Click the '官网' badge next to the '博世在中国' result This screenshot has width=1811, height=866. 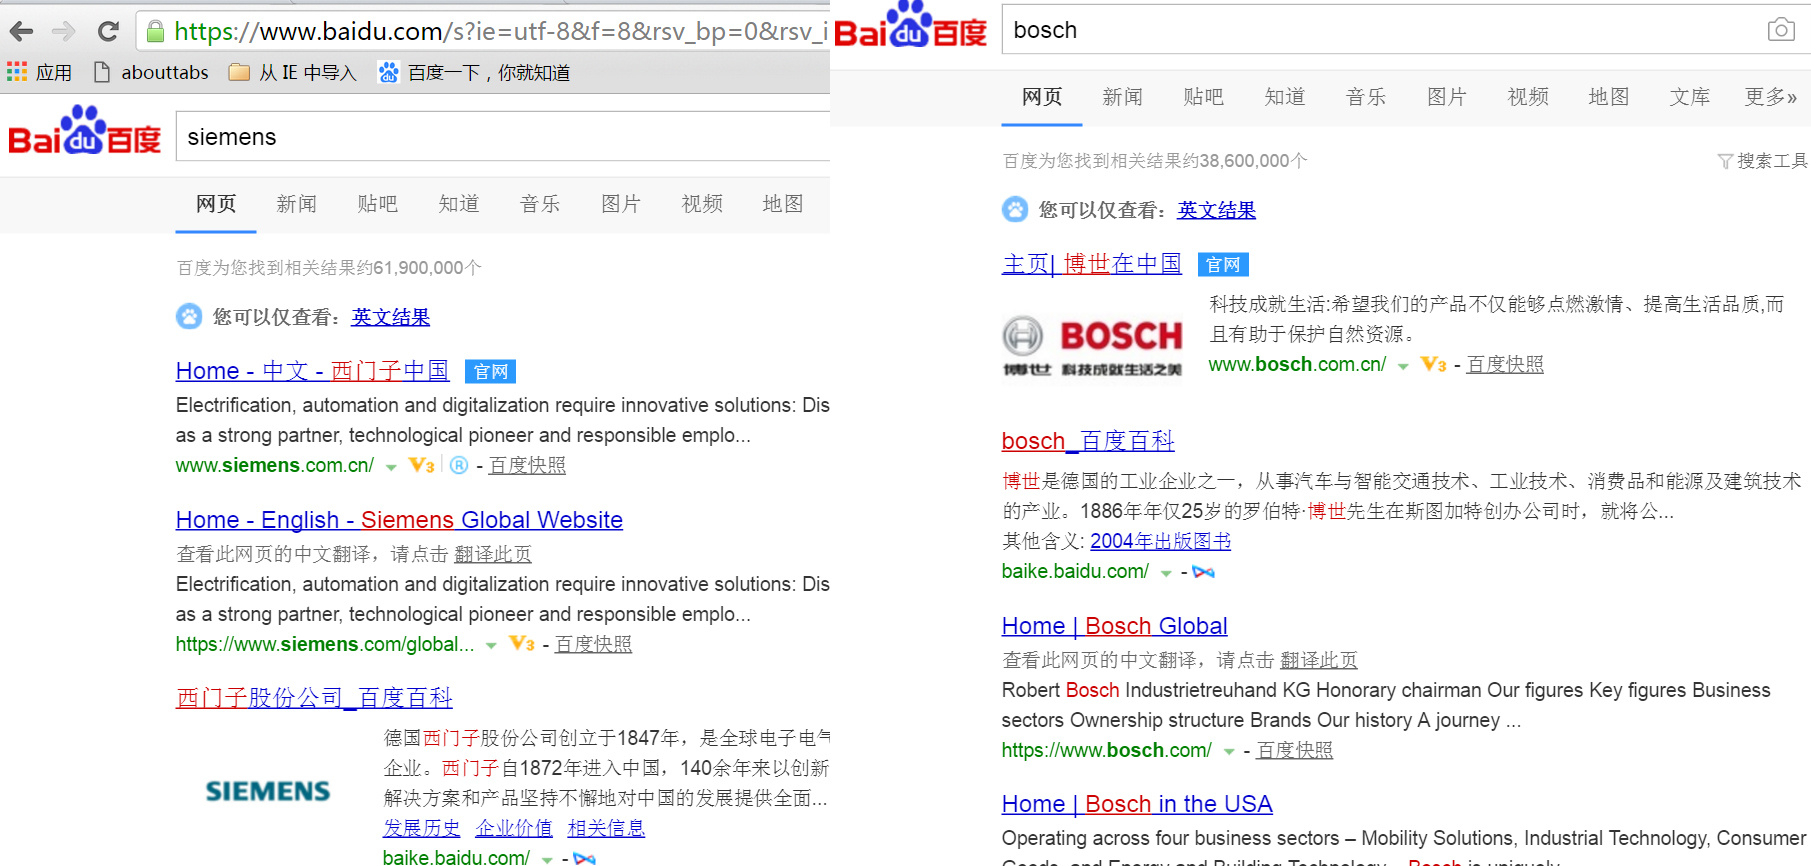[x=1223, y=264]
